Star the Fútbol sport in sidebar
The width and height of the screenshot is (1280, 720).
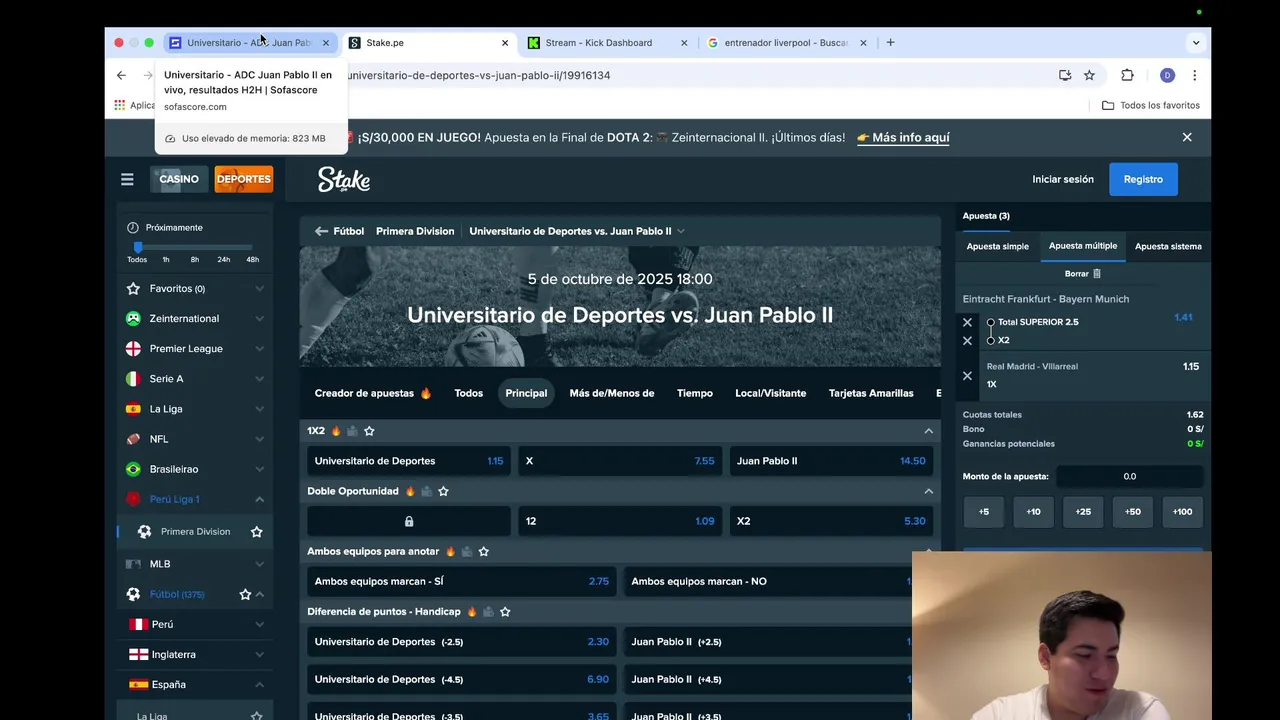(x=245, y=594)
